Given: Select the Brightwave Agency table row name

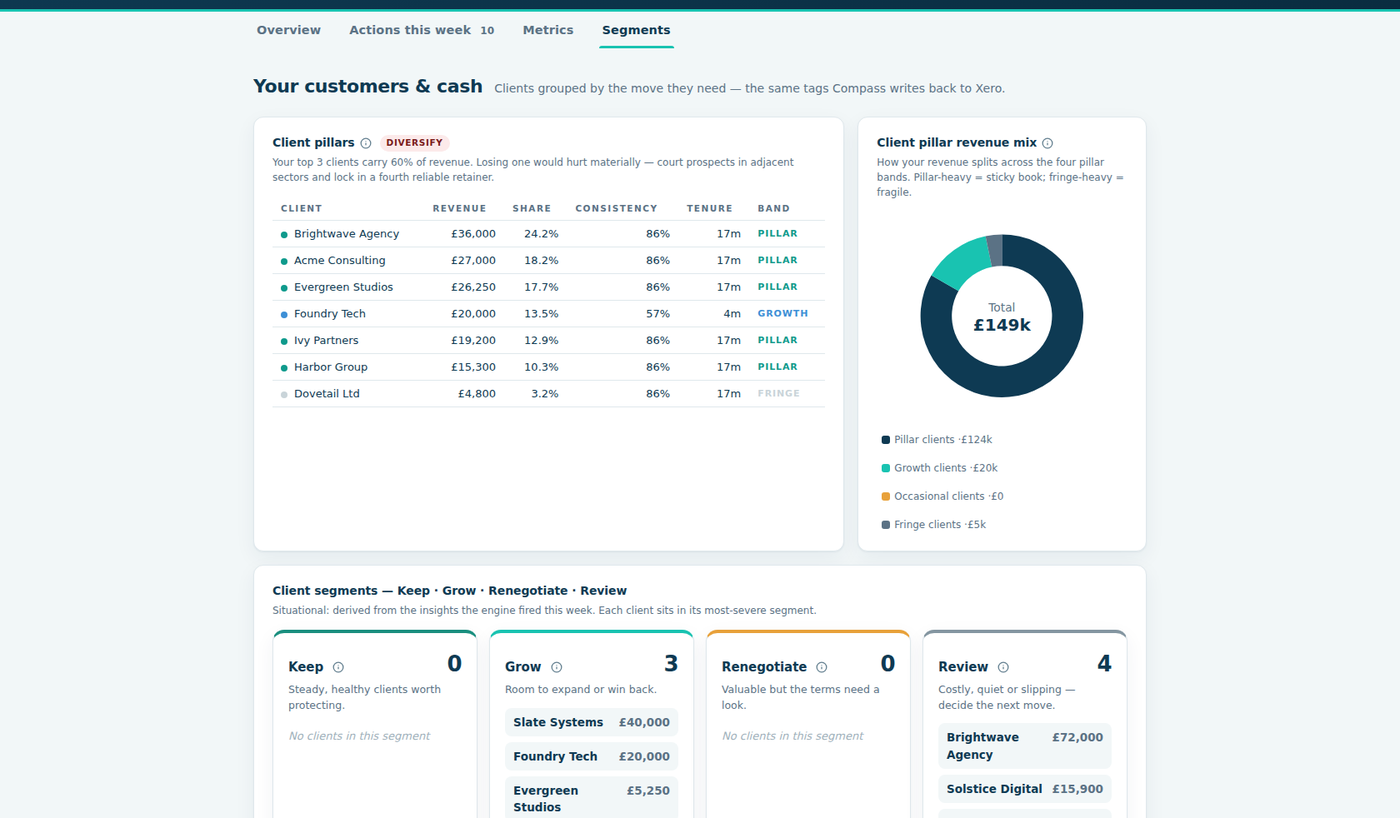Looking at the screenshot, I should click(x=346, y=234).
